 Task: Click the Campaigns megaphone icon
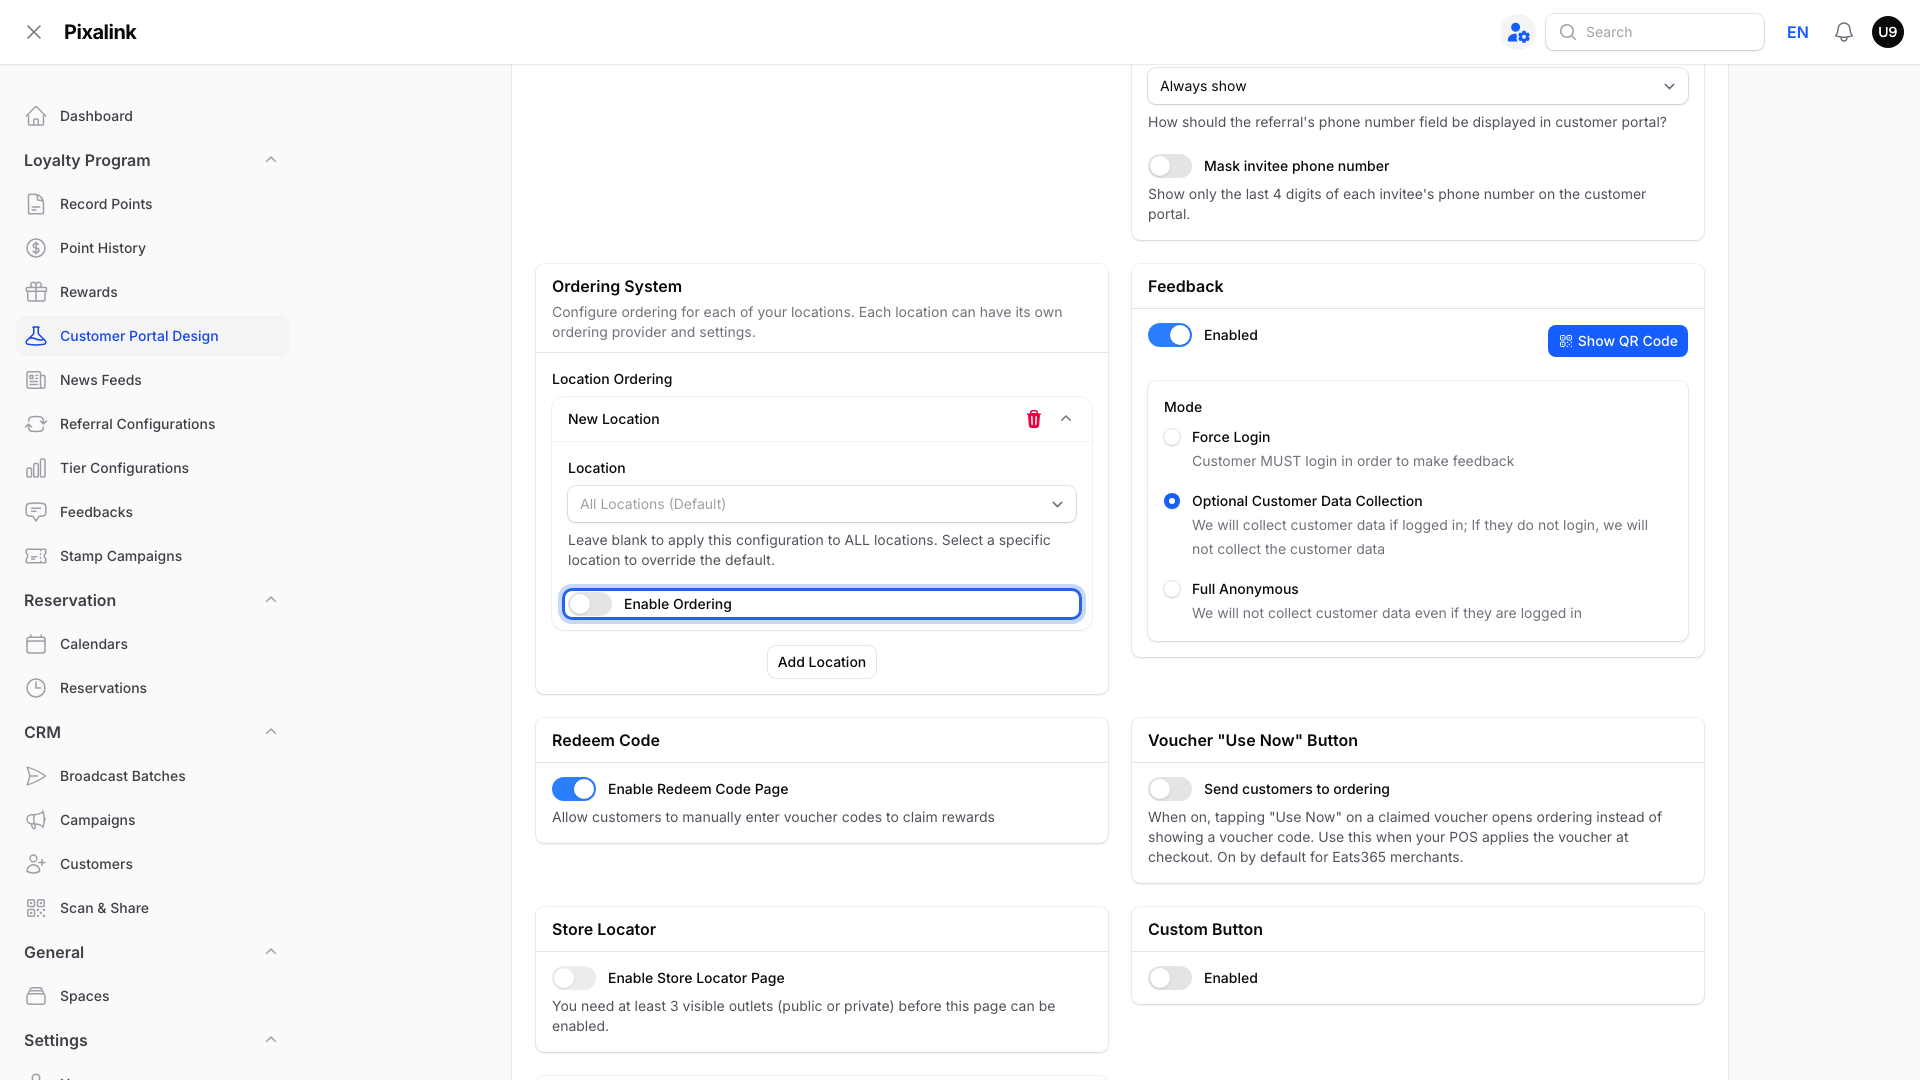36,820
